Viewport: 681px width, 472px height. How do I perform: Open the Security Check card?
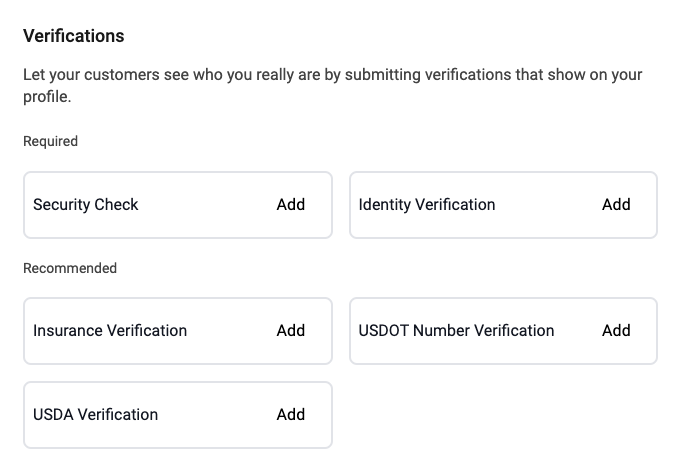pyautogui.click(x=178, y=205)
